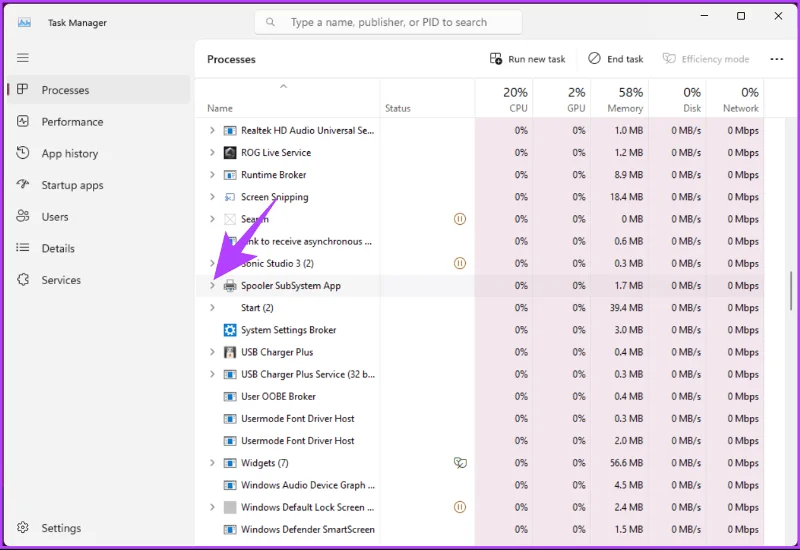Click the 18.4 MB memory value for Screen Snipping

tap(626, 197)
